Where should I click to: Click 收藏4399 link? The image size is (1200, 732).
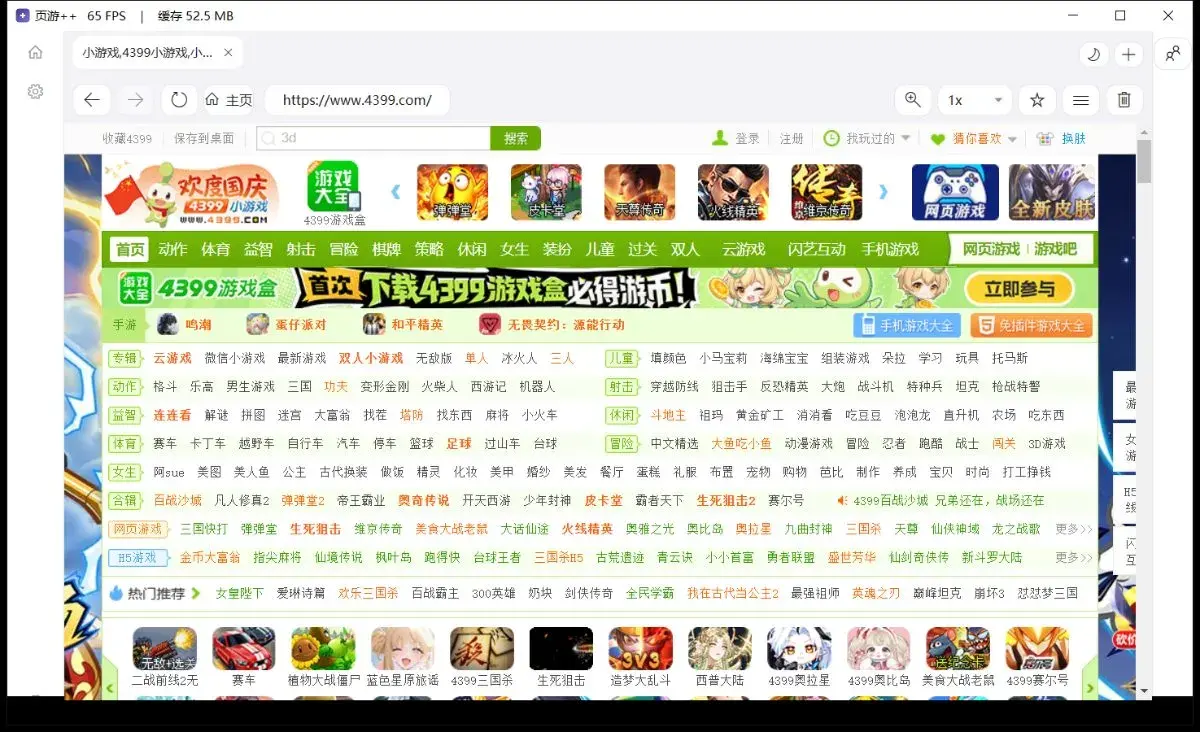[127, 139]
